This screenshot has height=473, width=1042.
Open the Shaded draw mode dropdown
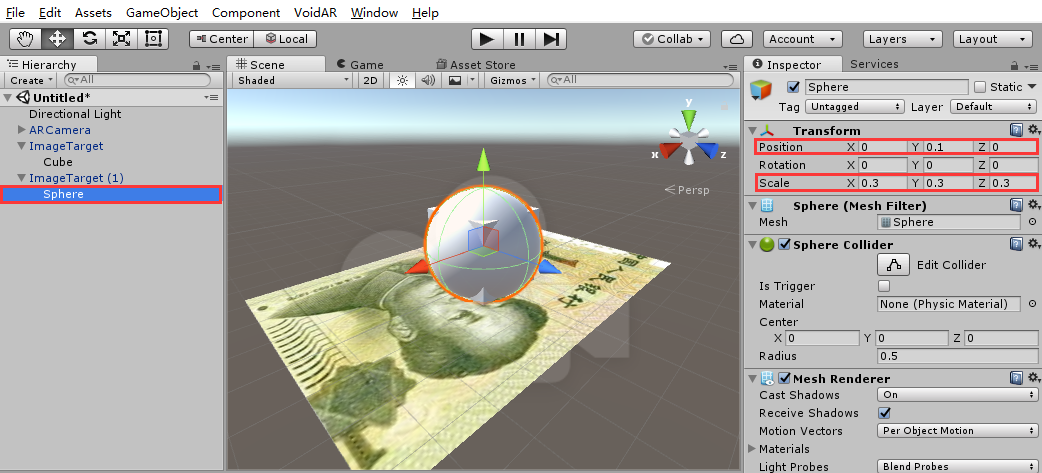(292, 80)
